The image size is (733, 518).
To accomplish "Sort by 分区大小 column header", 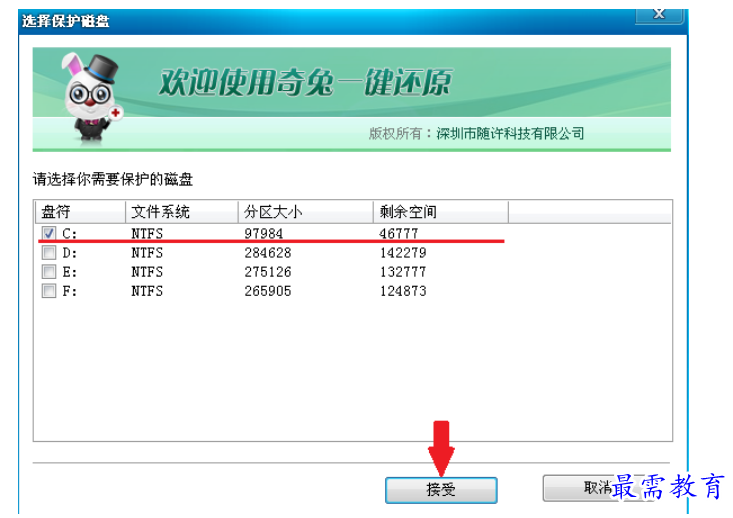I will (x=306, y=212).
